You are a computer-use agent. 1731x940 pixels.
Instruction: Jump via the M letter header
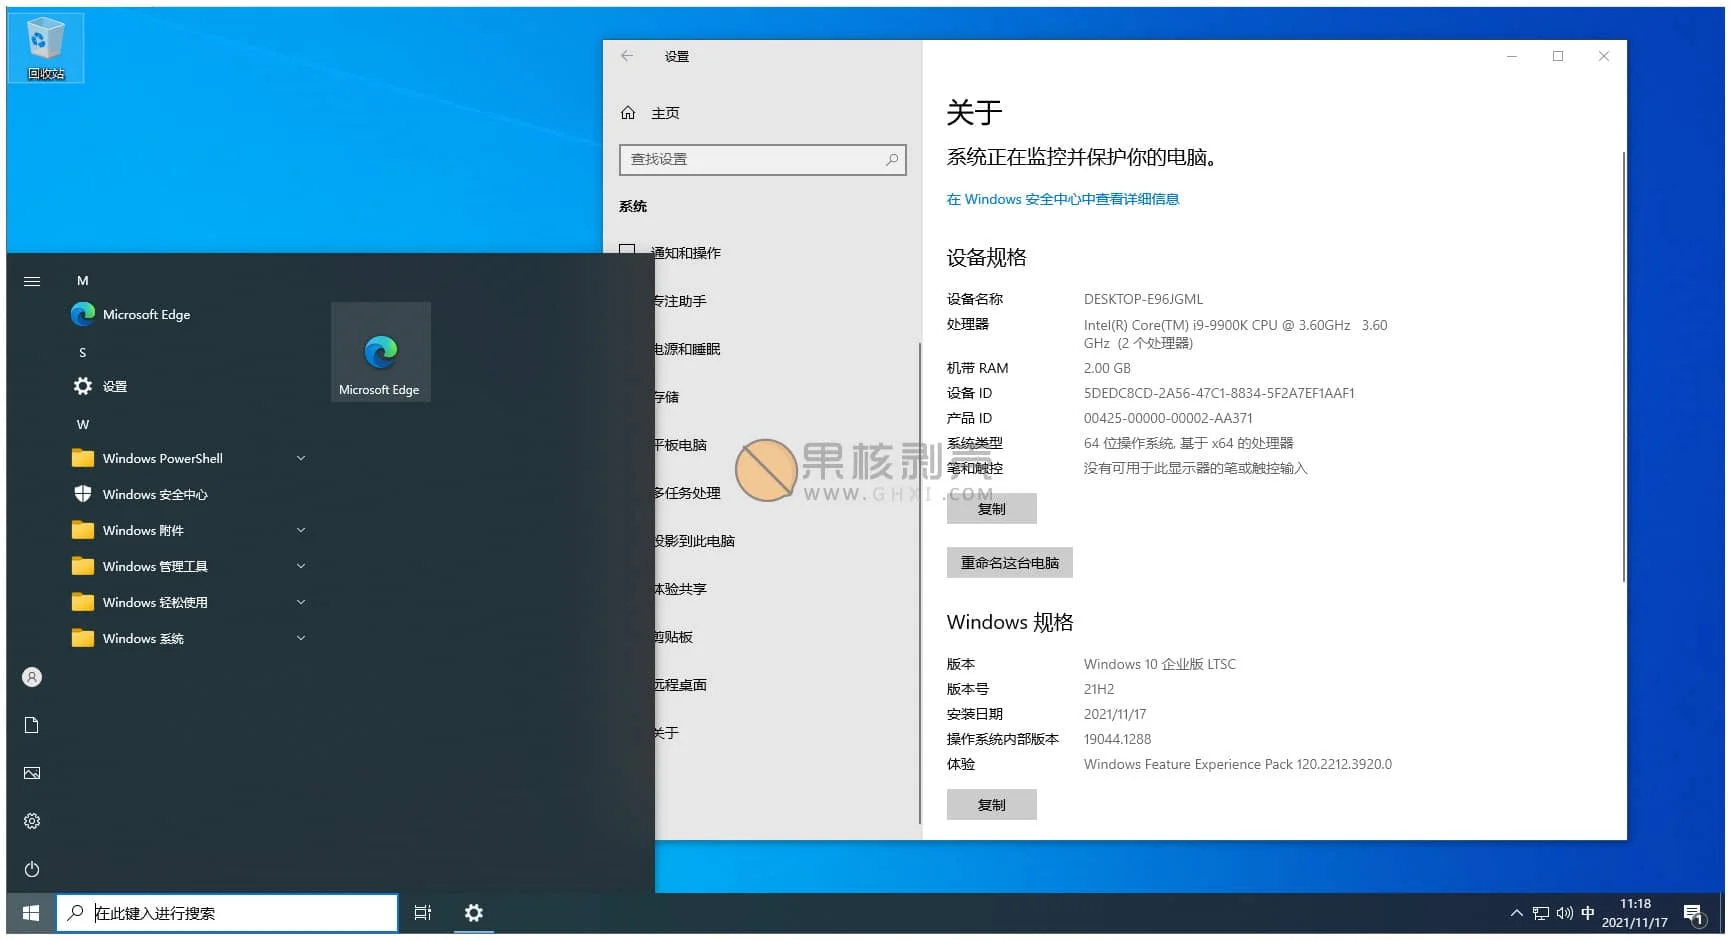83,281
